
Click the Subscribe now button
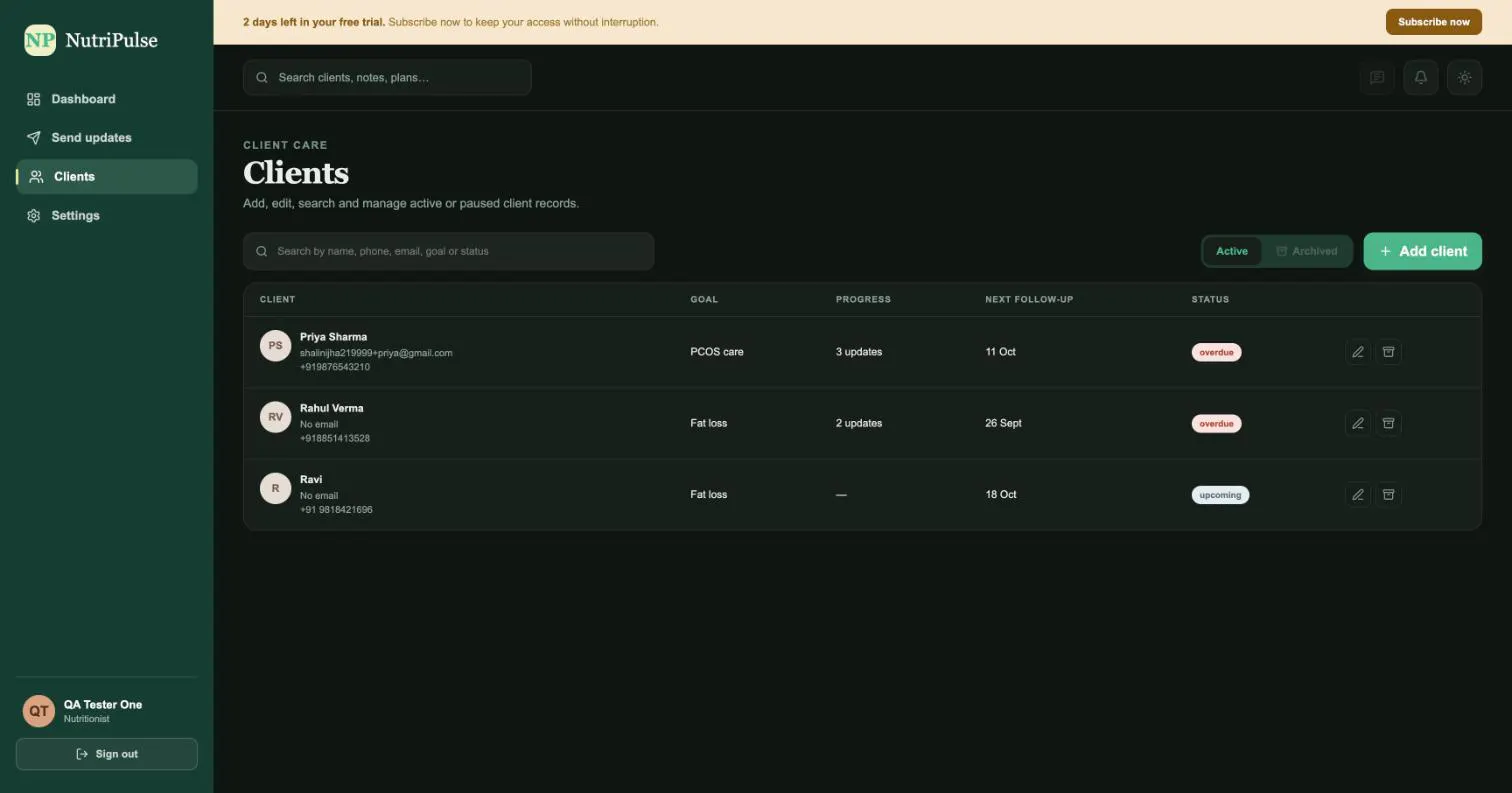1434,22
